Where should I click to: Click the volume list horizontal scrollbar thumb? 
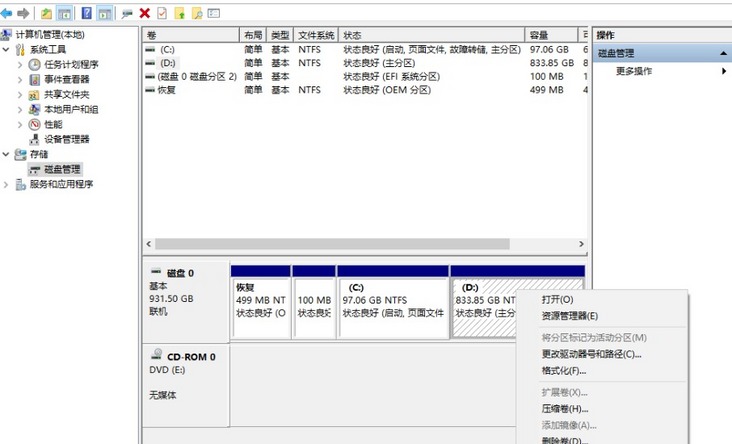coord(332,244)
